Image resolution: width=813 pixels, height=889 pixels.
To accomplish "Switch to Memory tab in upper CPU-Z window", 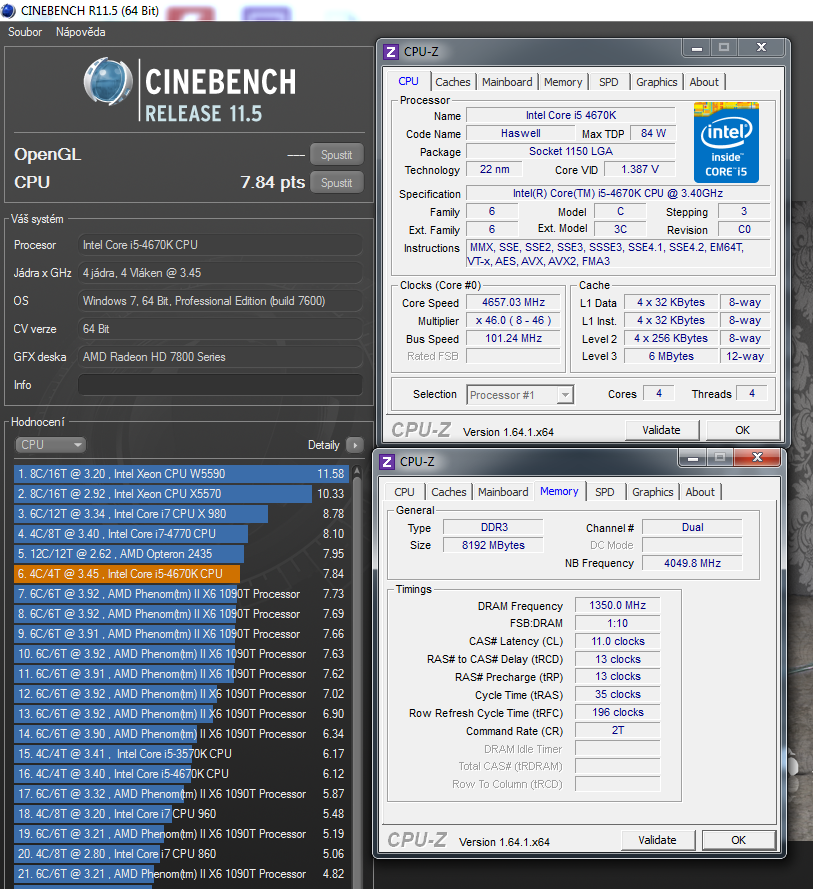I will click(563, 82).
